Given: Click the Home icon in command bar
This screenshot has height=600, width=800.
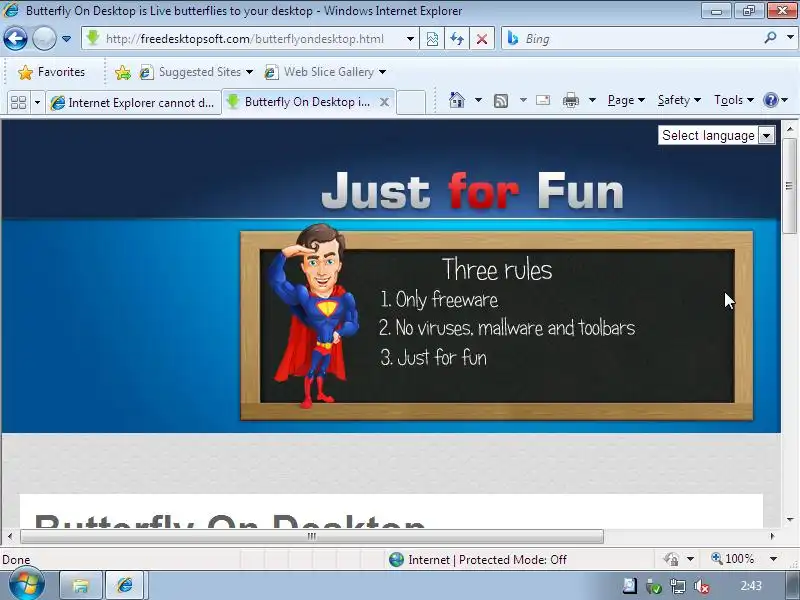Looking at the screenshot, I should pos(457,100).
